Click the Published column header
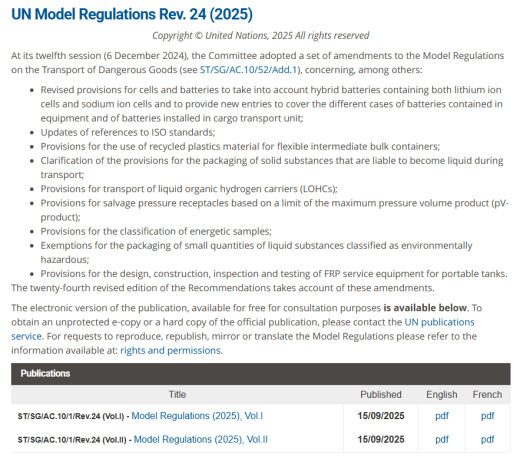531x458 pixels. point(381,395)
